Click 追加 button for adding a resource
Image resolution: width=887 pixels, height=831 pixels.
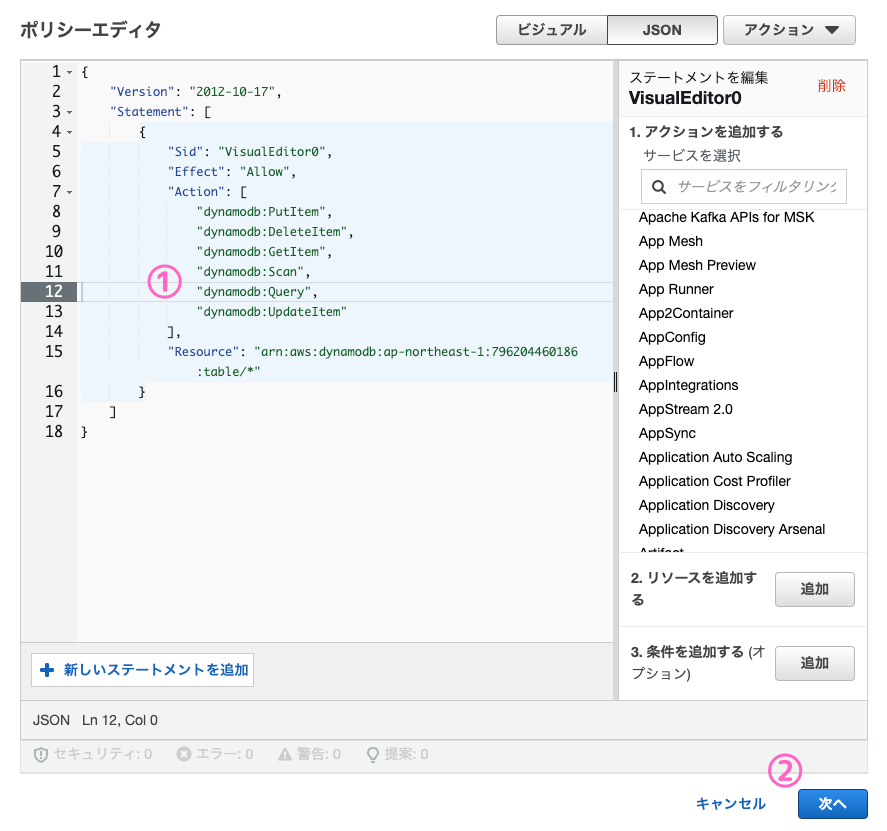coord(815,589)
